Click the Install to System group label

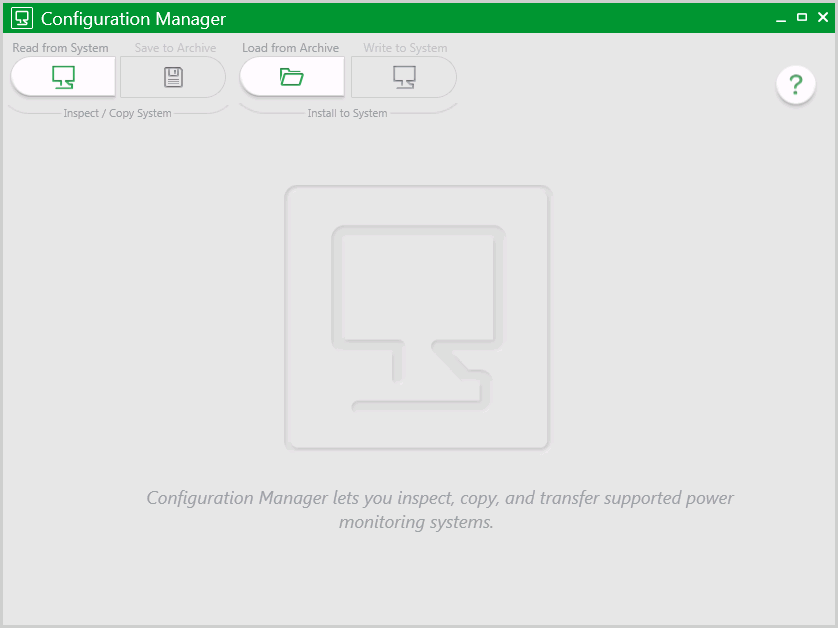347,113
